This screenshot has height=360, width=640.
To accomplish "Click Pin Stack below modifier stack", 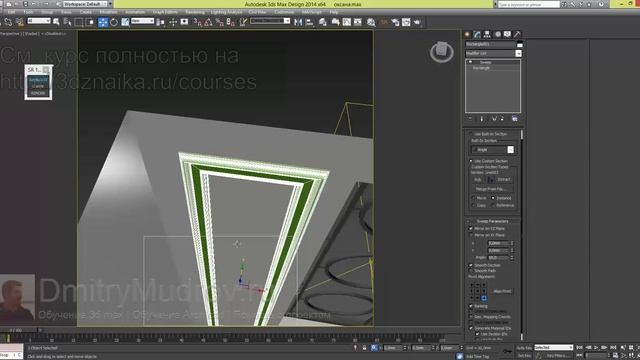I will [x=470, y=119].
